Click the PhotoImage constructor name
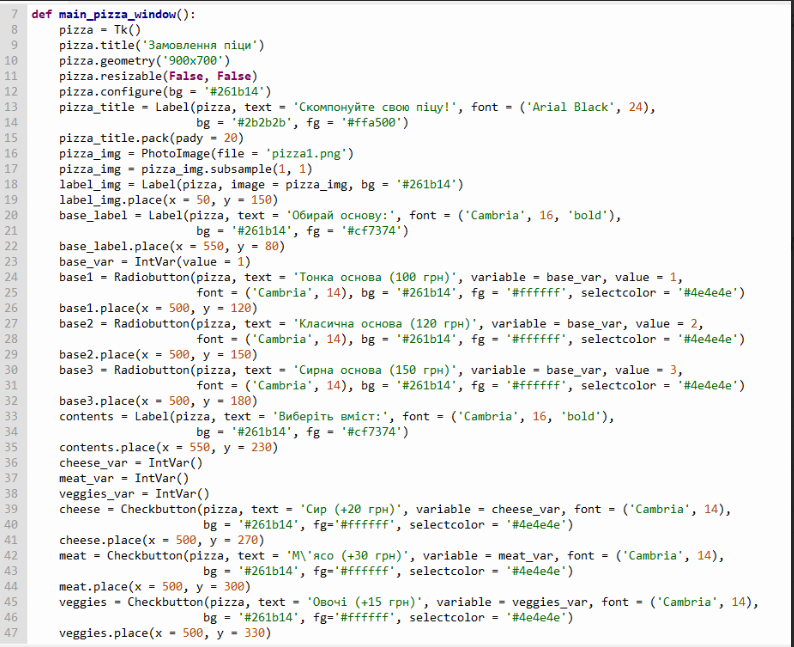The width and height of the screenshot is (794, 647). 175,153
